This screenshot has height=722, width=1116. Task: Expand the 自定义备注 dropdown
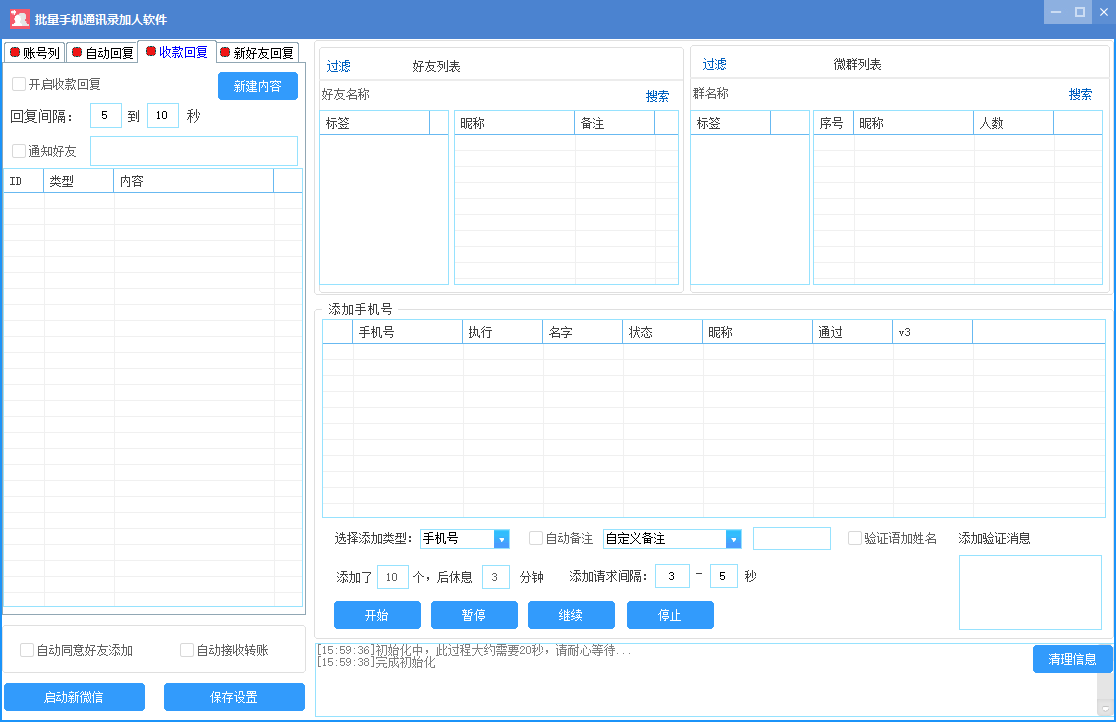point(672,539)
